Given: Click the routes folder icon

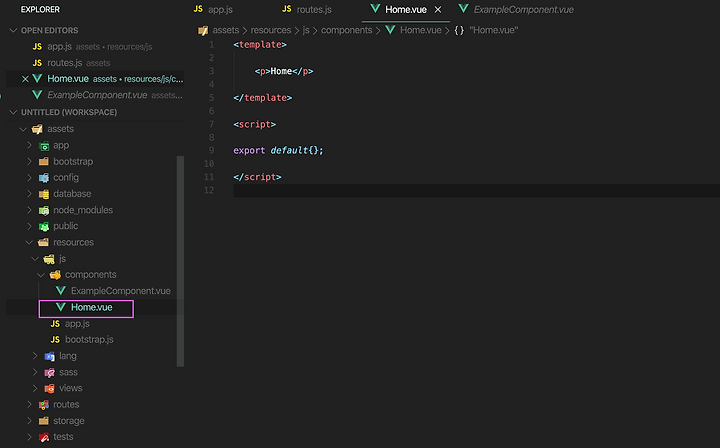Looking at the screenshot, I should tap(44, 405).
